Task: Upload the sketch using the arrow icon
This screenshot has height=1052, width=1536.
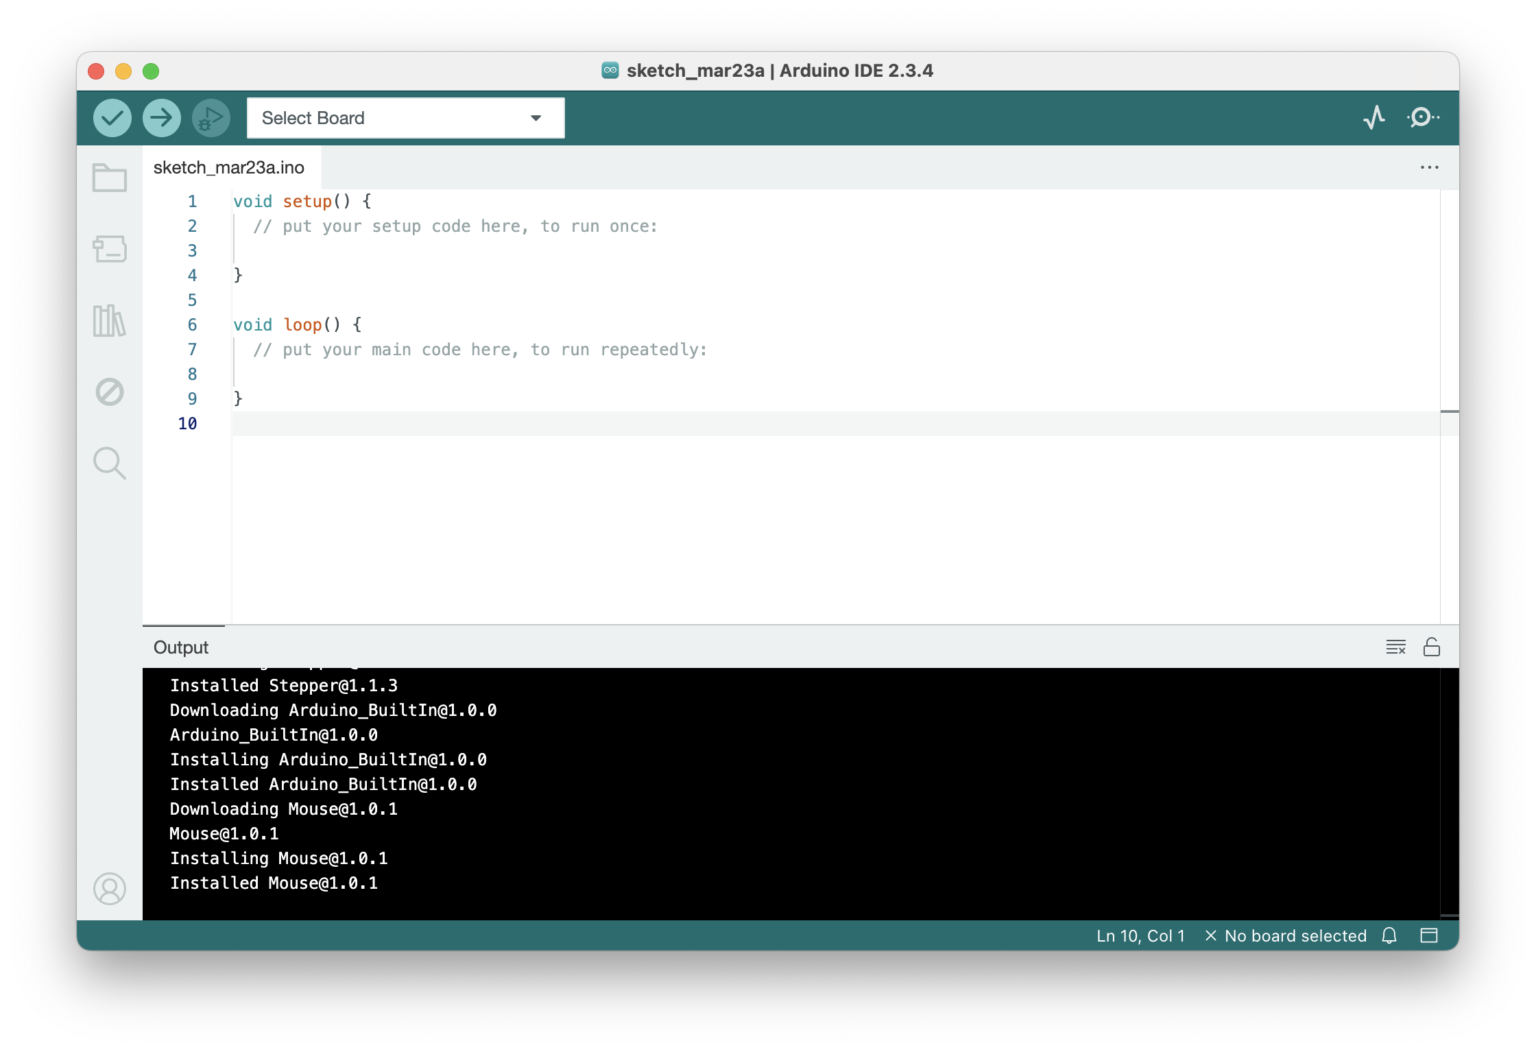Action: [161, 117]
